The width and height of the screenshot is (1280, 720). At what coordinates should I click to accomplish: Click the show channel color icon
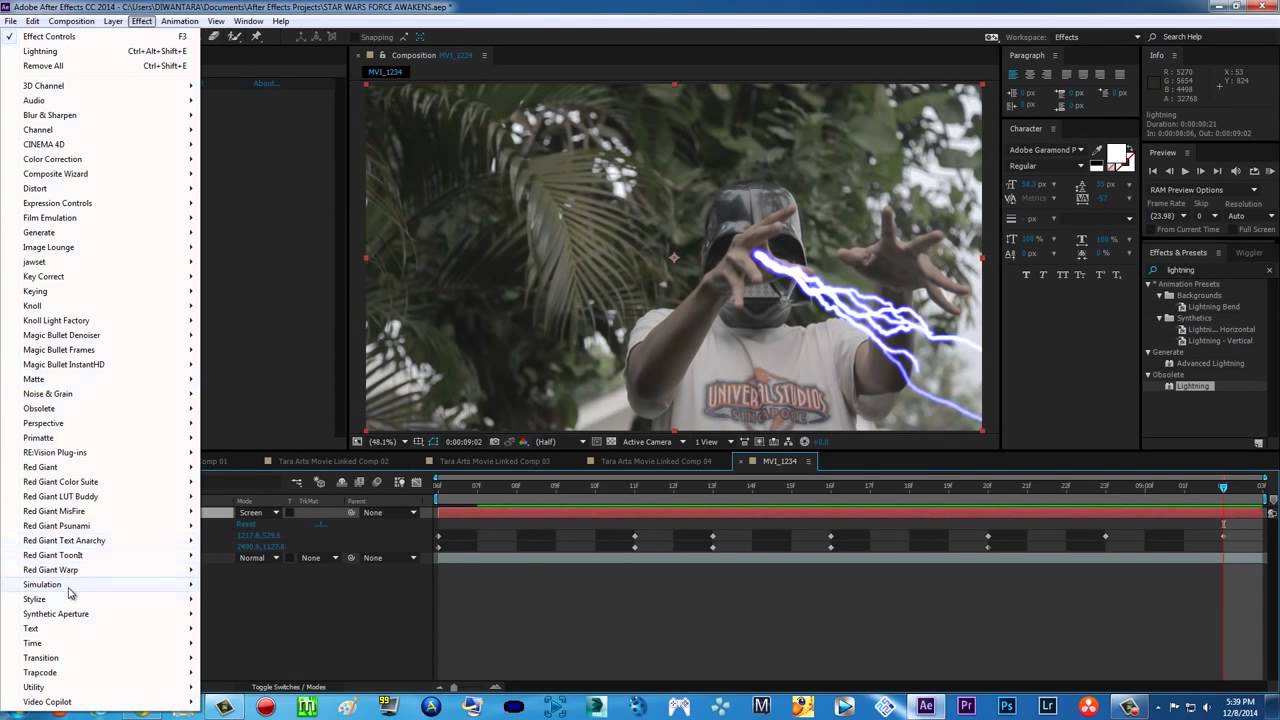coord(523,442)
